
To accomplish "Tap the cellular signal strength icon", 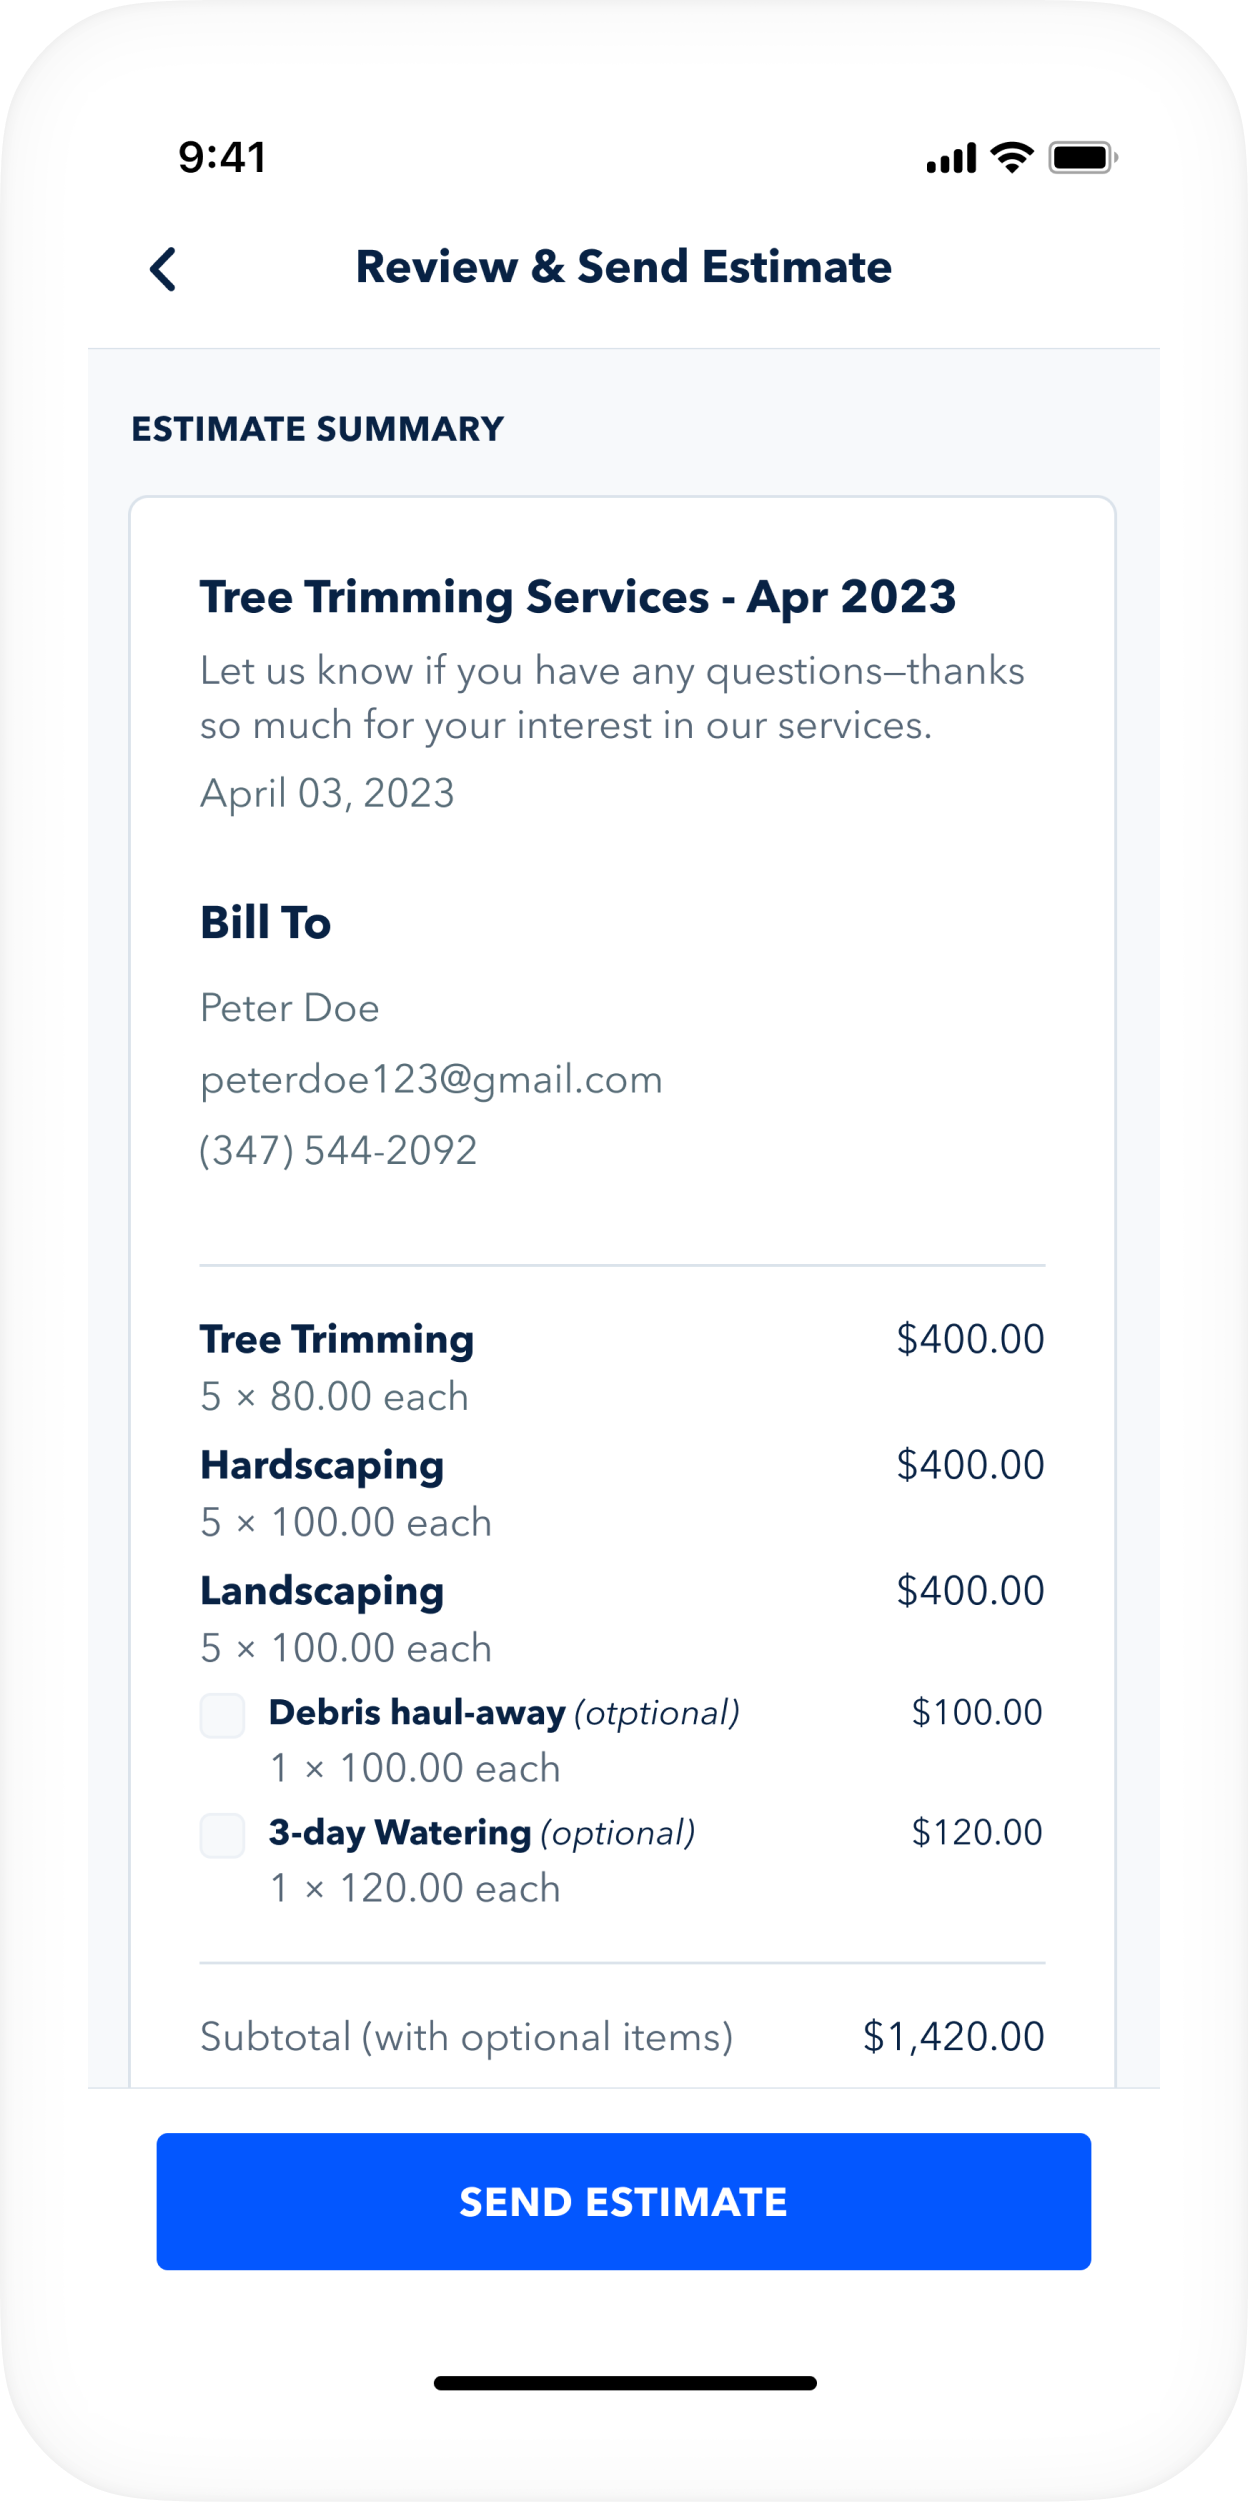I will (950, 158).
